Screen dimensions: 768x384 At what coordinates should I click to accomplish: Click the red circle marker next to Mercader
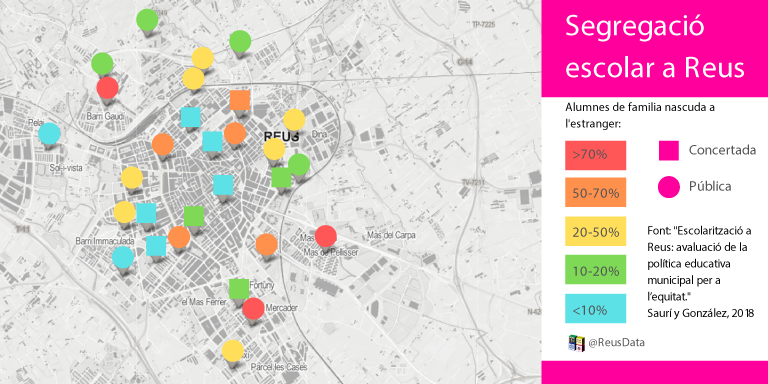click(x=253, y=308)
